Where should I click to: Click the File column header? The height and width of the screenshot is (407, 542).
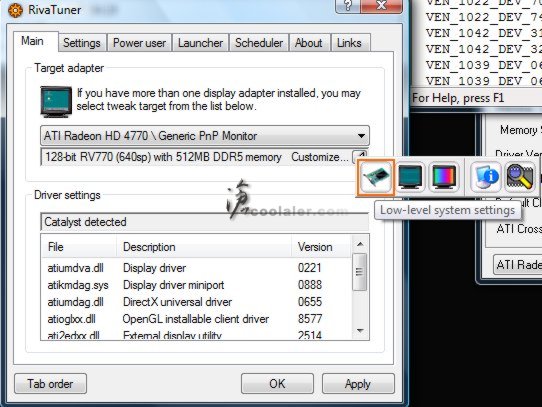coord(79,247)
